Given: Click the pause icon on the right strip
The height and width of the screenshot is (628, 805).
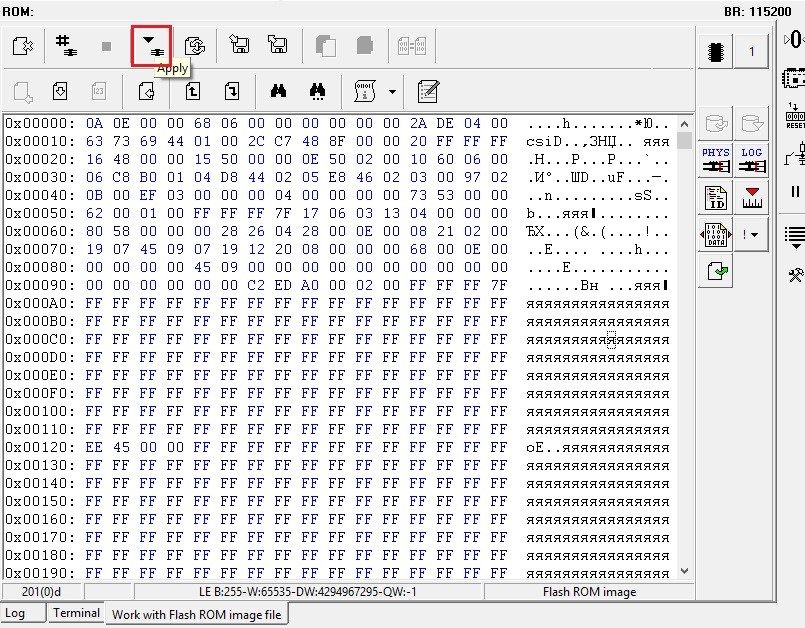Looking at the screenshot, I should 795,192.
